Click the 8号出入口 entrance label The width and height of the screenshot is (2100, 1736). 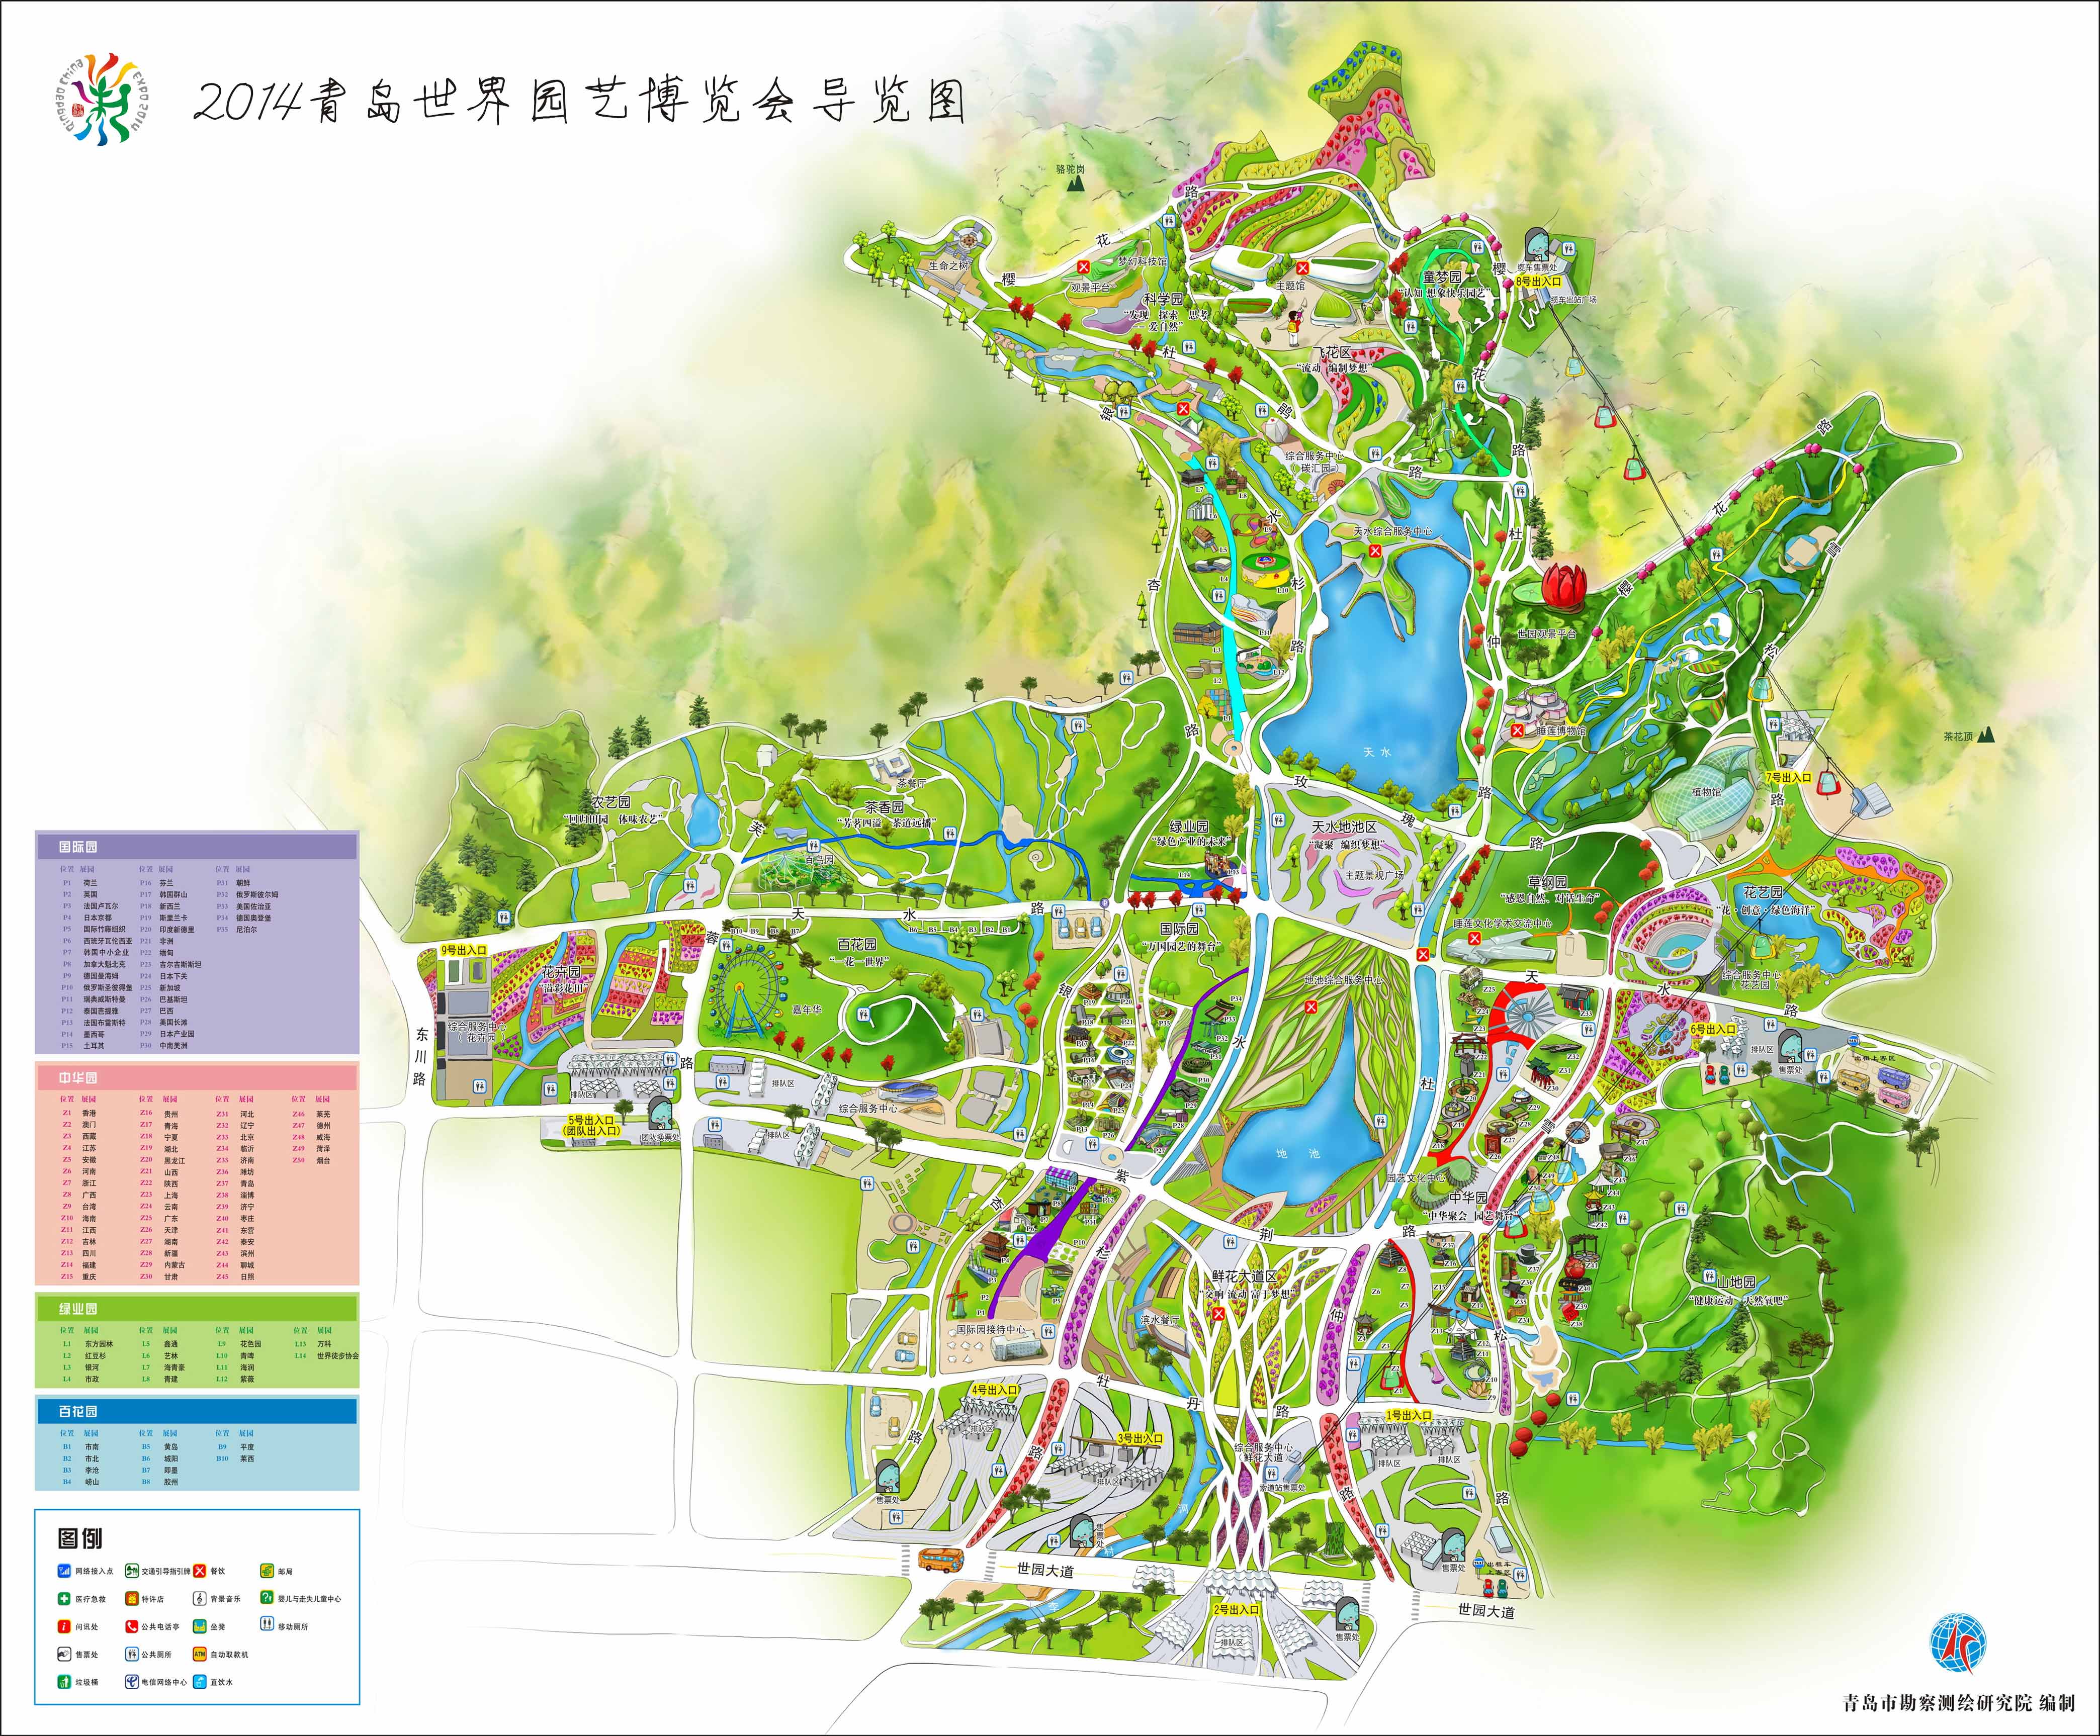pos(1539,282)
